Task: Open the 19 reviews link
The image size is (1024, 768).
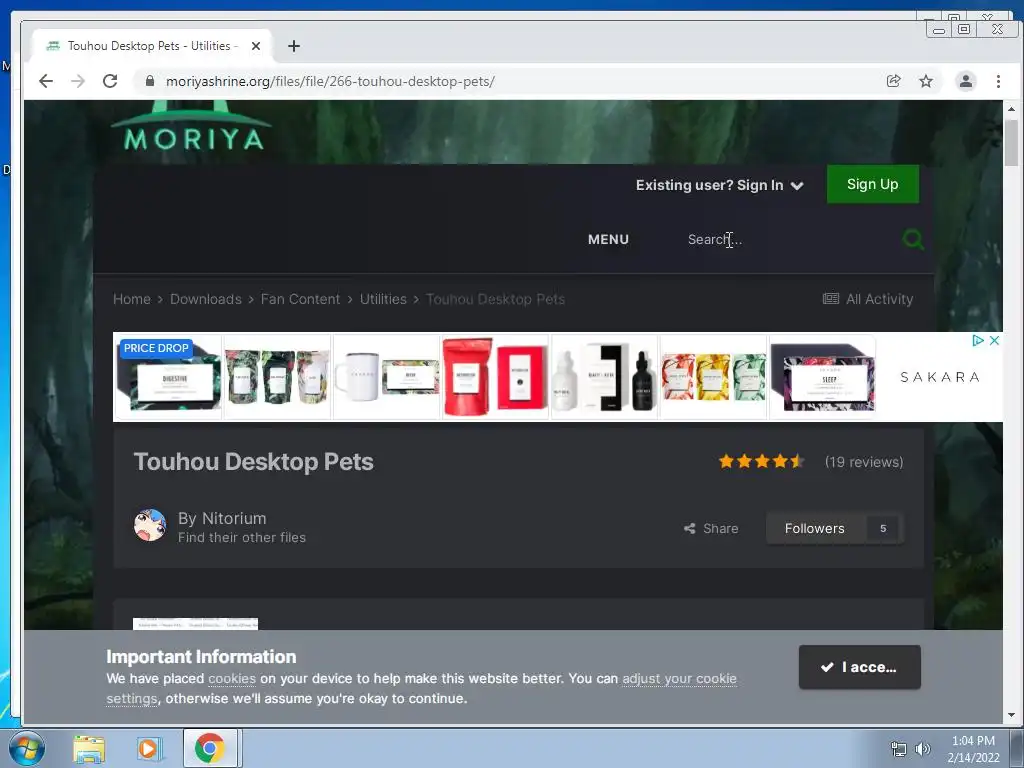Action: tap(864, 462)
